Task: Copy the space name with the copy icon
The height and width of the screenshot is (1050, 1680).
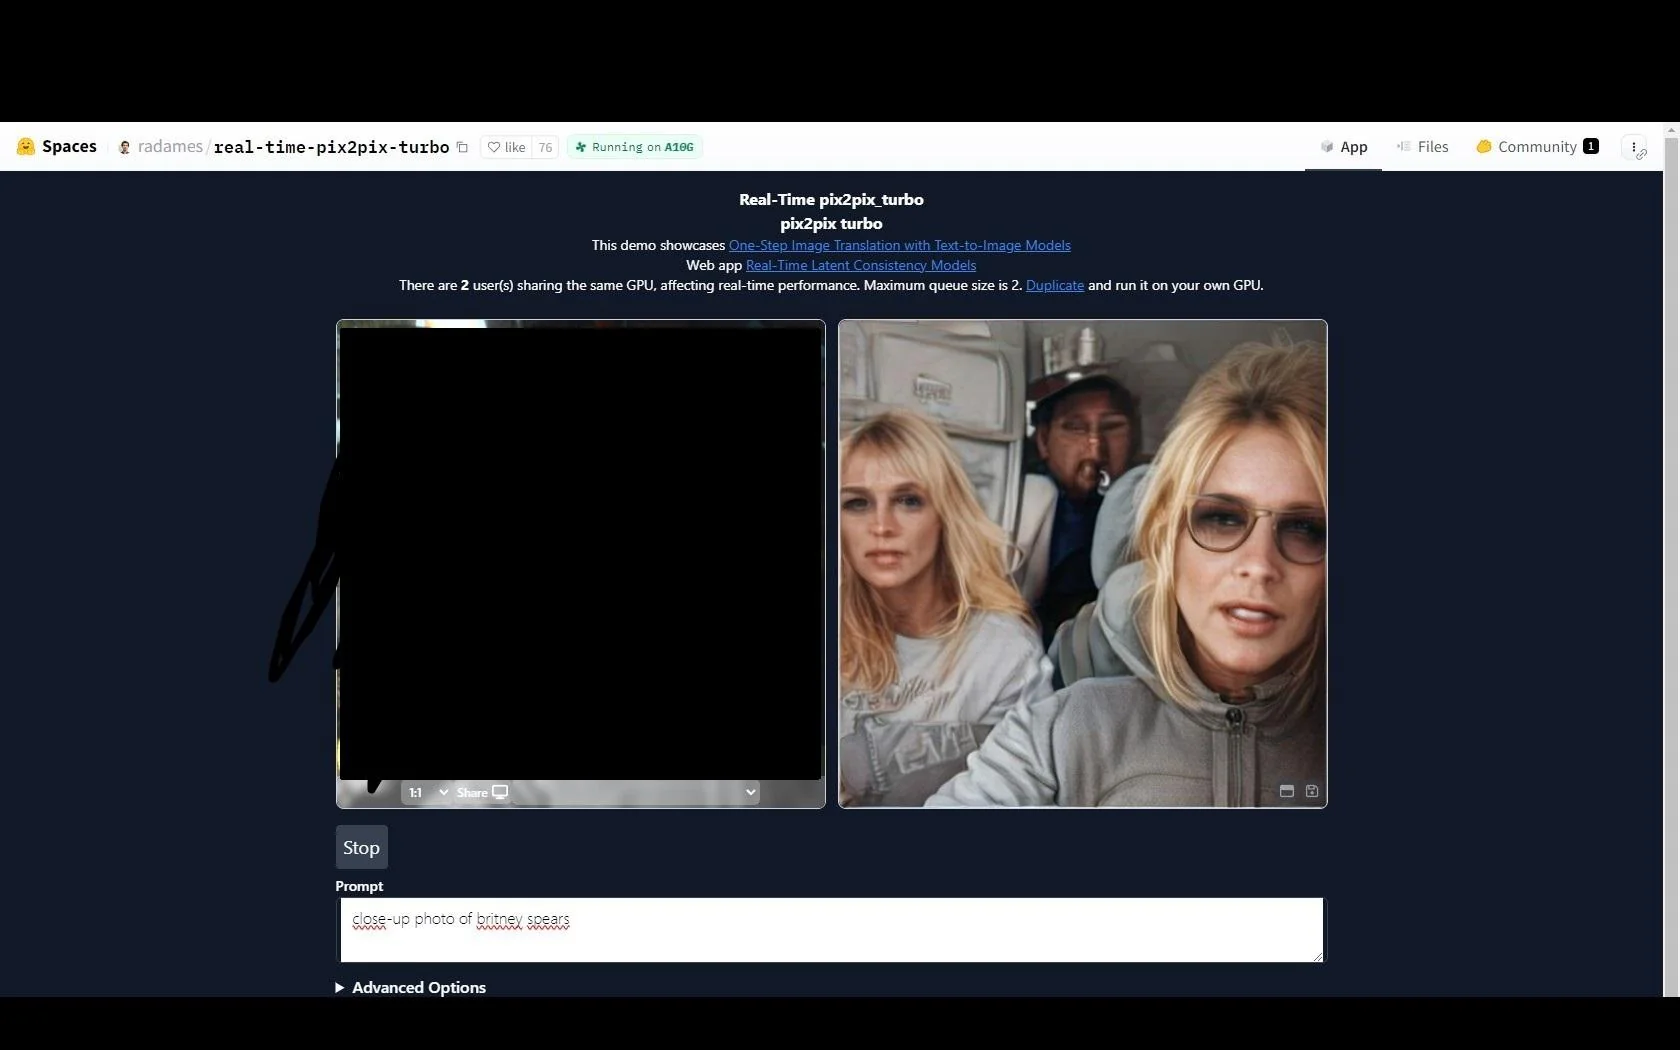Action: click(x=462, y=147)
